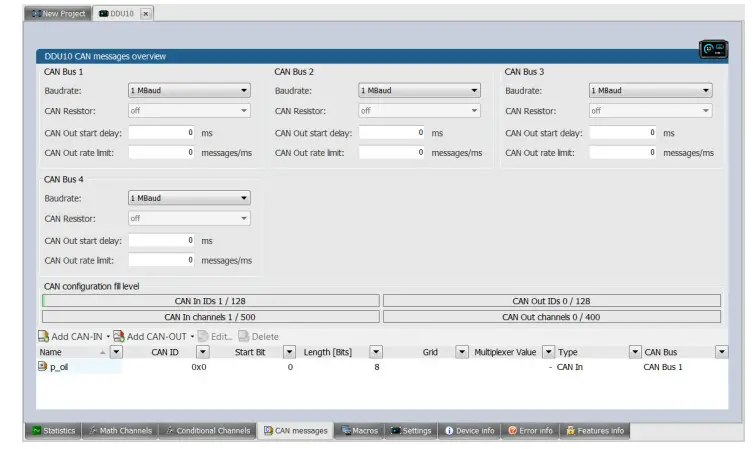Click the CAN Bus 1 table cell
The image size is (753, 449).
pos(663,367)
